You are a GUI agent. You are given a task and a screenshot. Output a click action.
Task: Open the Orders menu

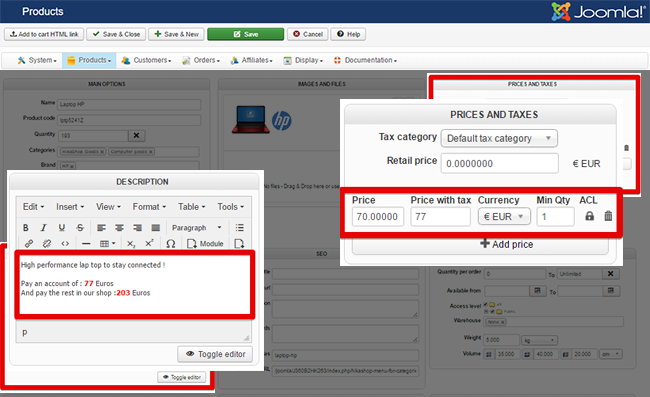coord(201,60)
